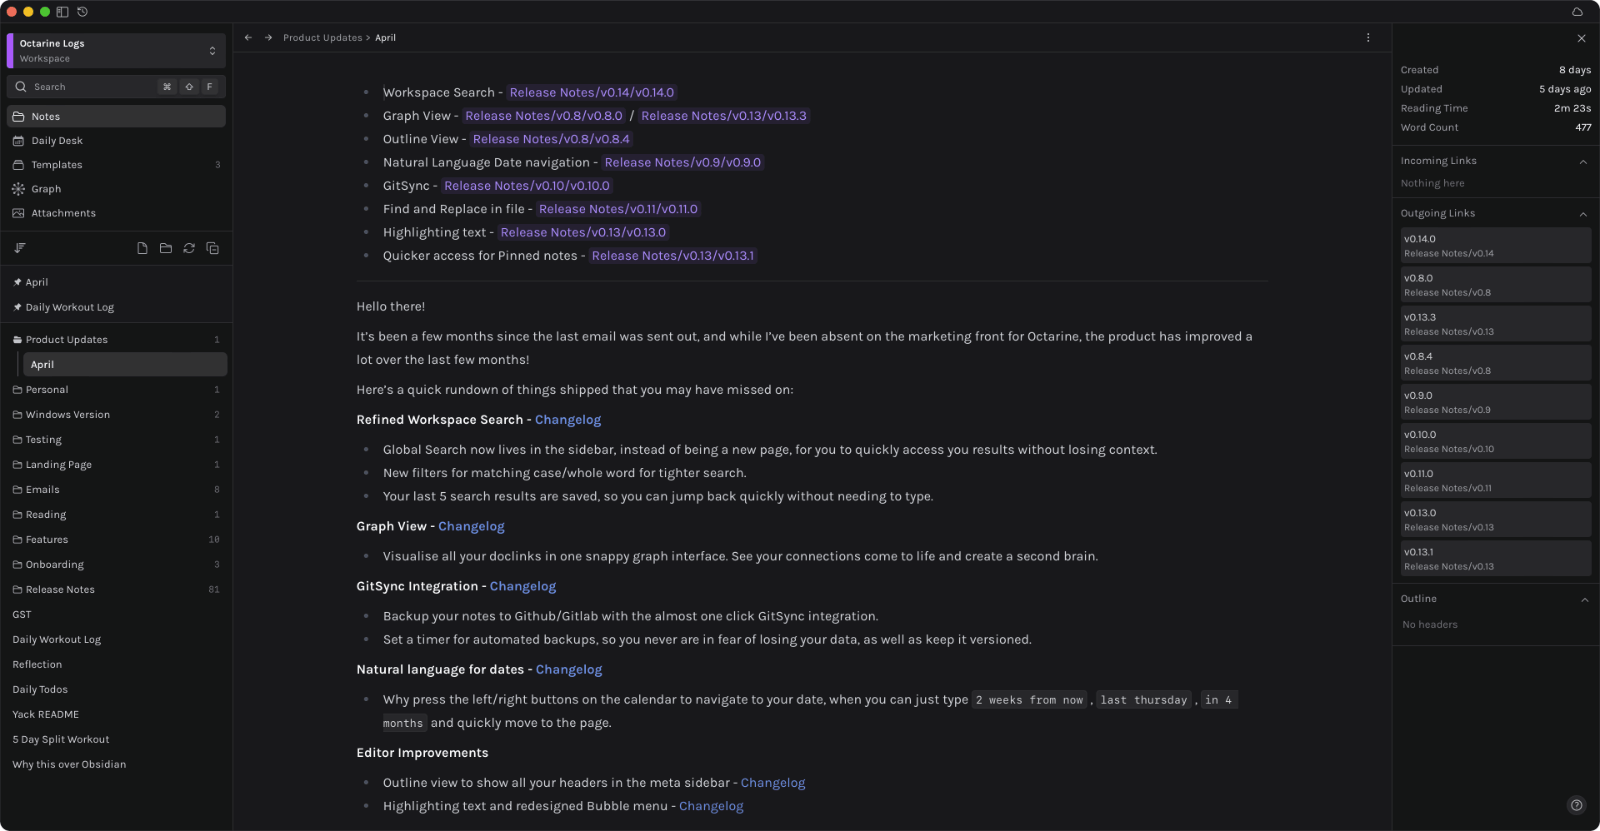Open Daily Desk in the sidebar

[57, 141]
